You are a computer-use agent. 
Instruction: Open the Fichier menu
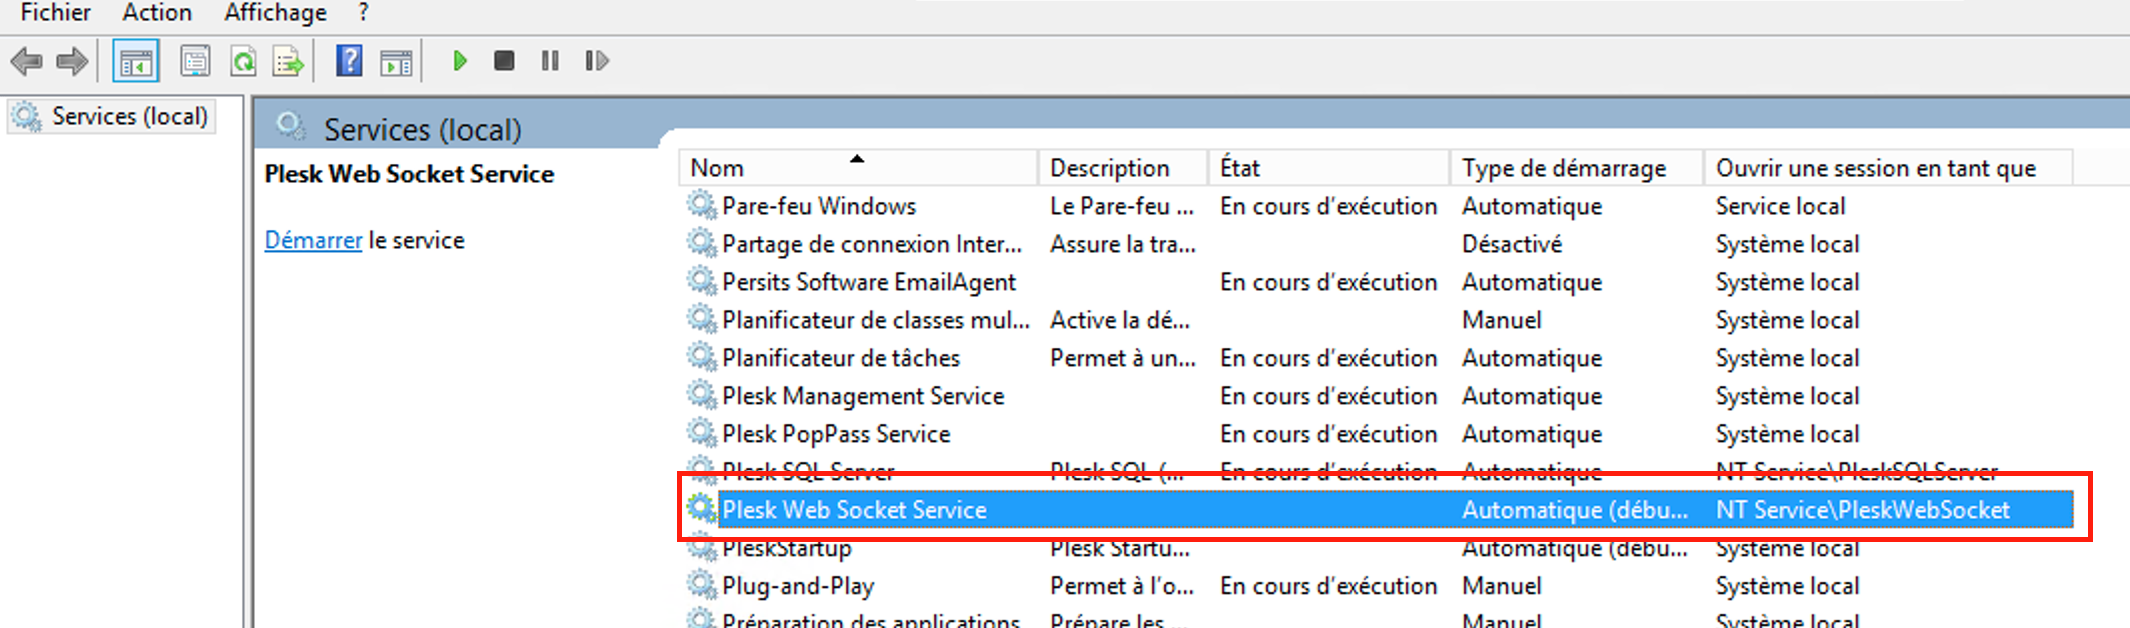pyautogui.click(x=56, y=13)
